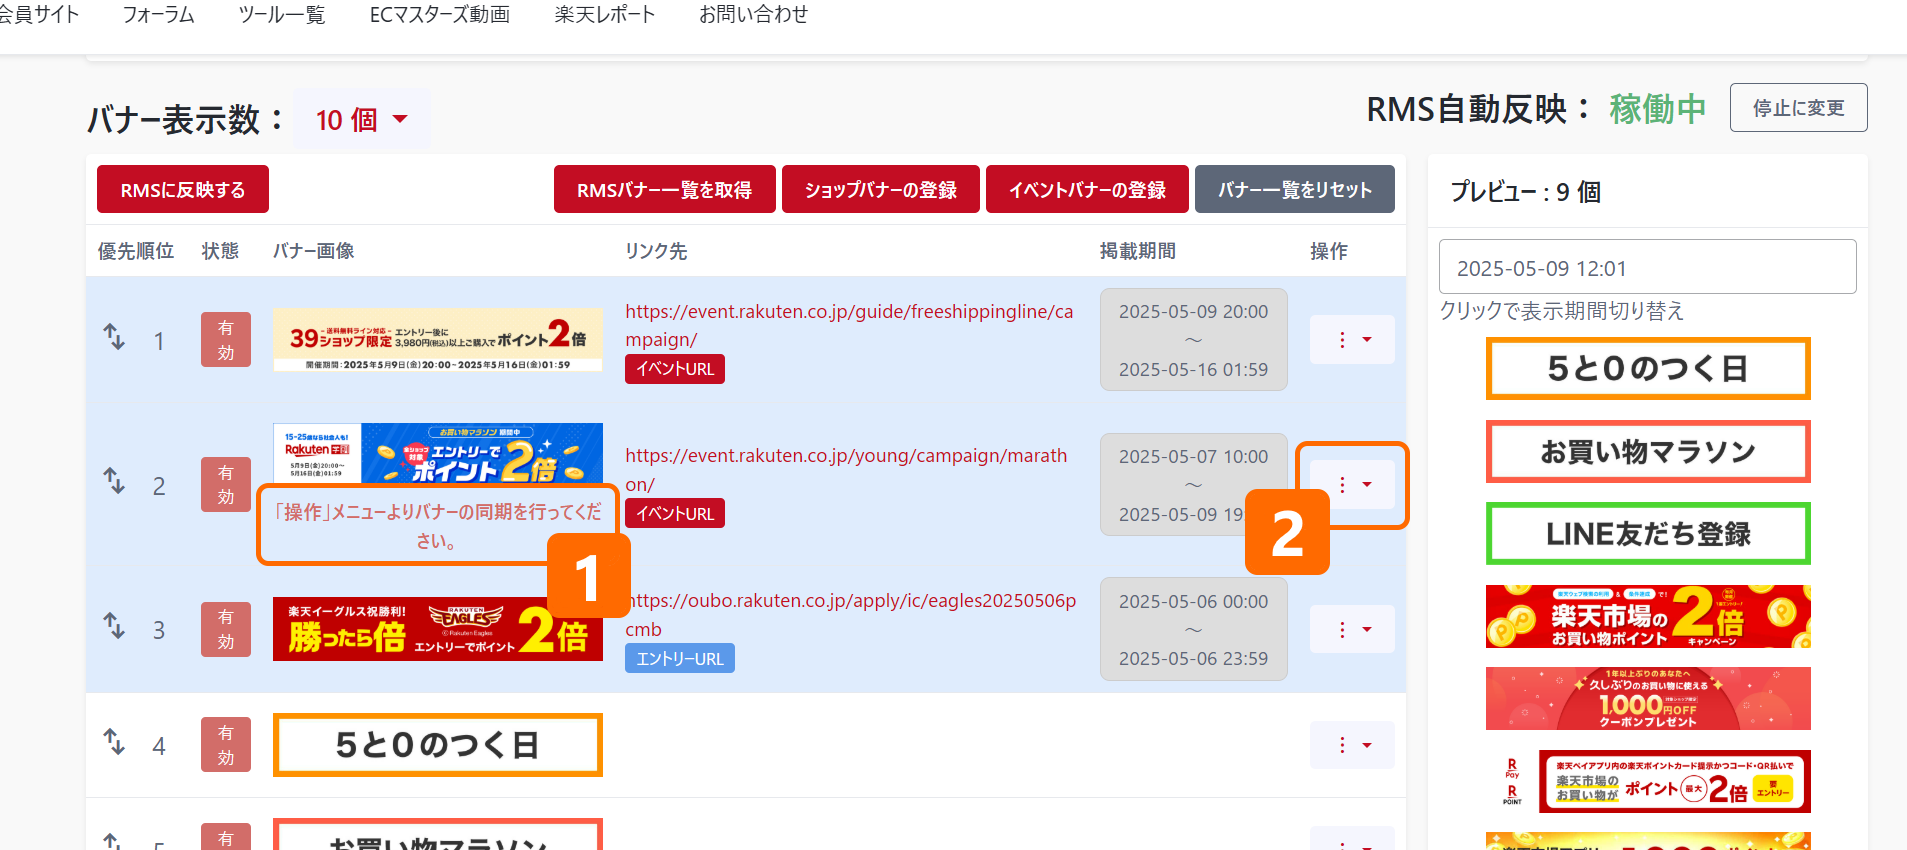This screenshot has height=850, width=1907.
Task: Click period box 2025-05-09 20:00 to 2025-05-16
Action: coord(1194,340)
